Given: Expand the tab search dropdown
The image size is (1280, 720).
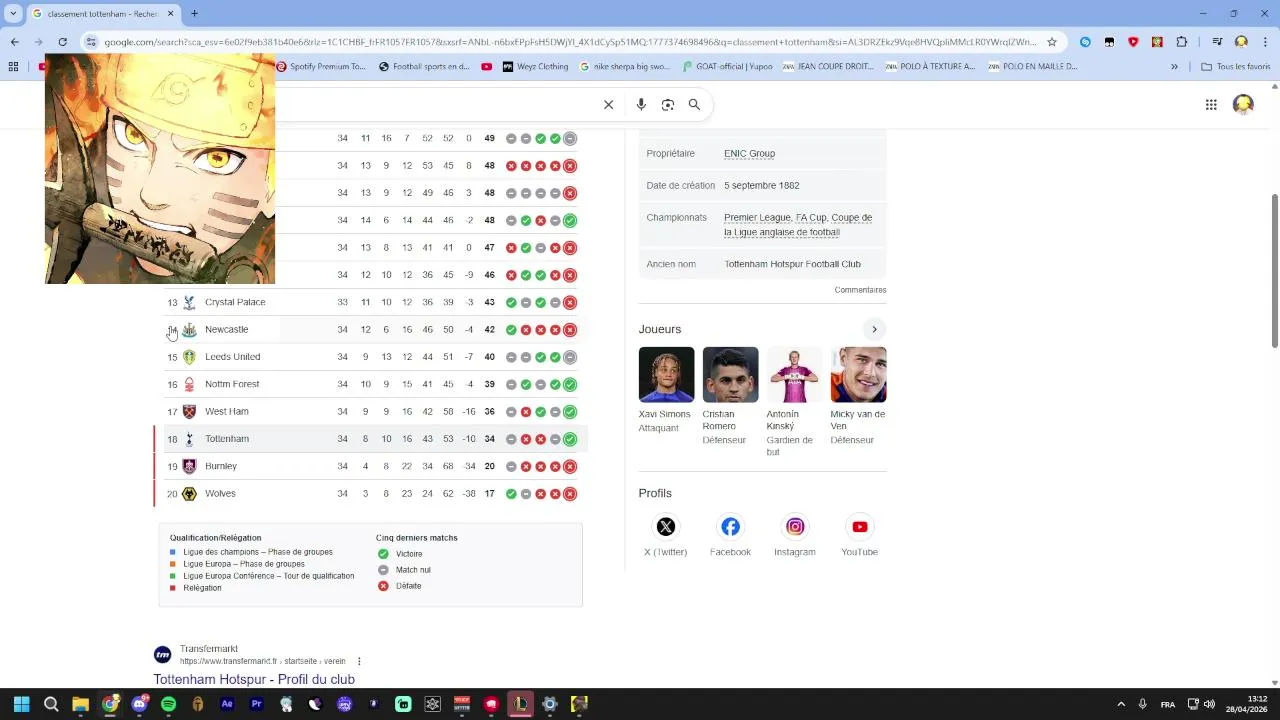Looking at the screenshot, I should [x=13, y=13].
